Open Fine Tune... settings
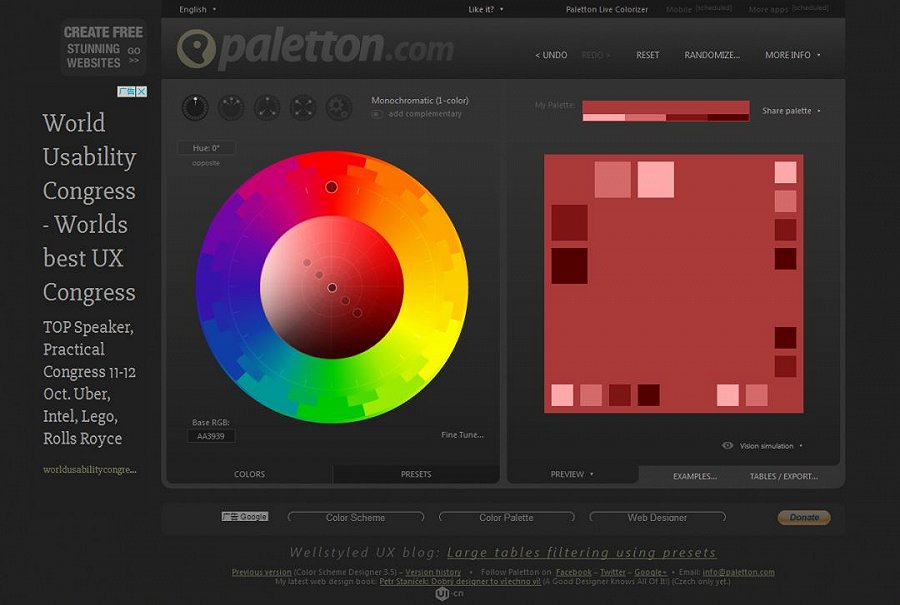The height and width of the screenshot is (605, 900). [x=462, y=435]
